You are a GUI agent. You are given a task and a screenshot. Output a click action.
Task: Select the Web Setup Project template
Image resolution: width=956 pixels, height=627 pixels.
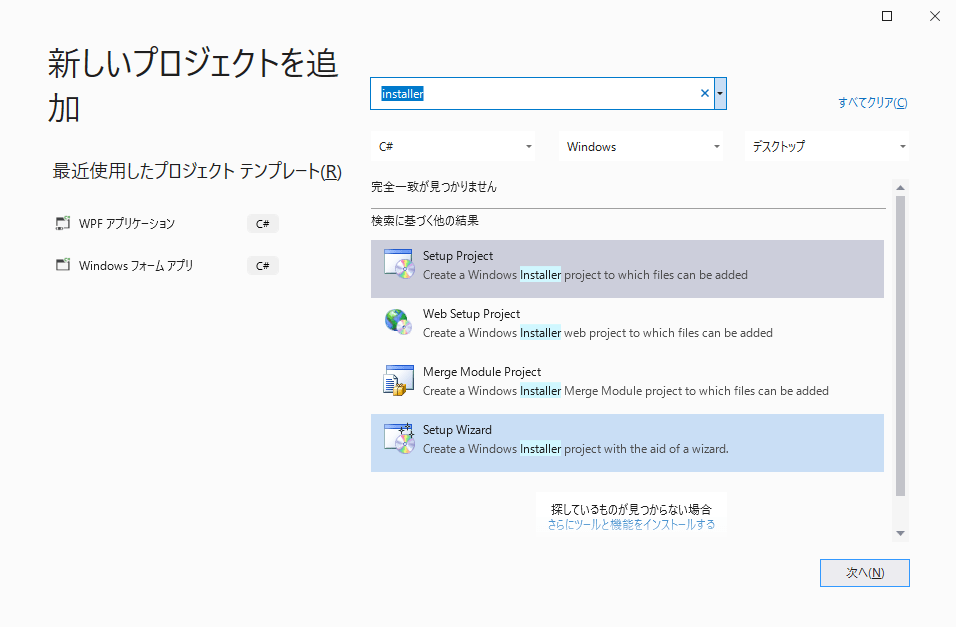627,327
